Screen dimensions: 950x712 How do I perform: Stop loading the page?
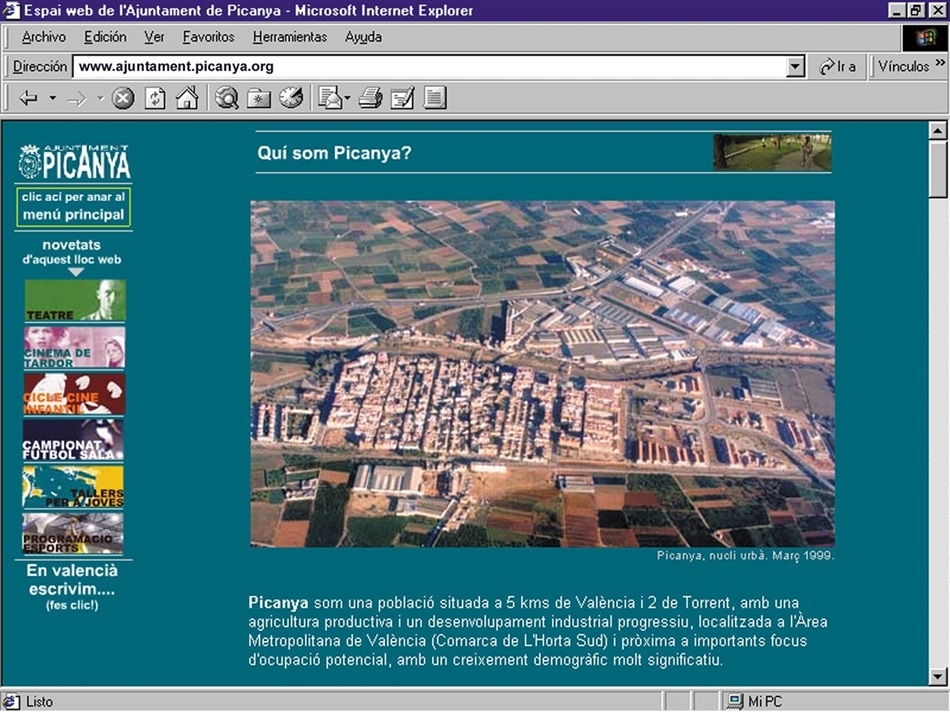123,98
